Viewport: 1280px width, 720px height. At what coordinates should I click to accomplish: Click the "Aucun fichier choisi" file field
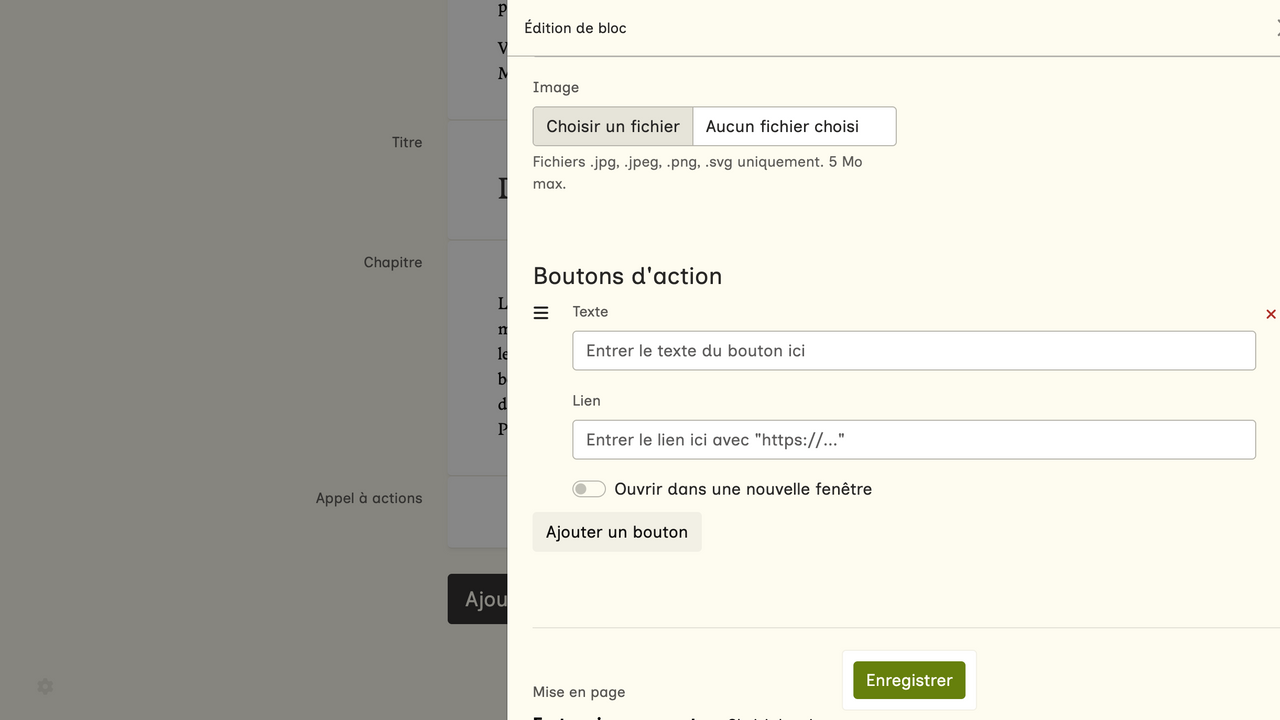(793, 126)
